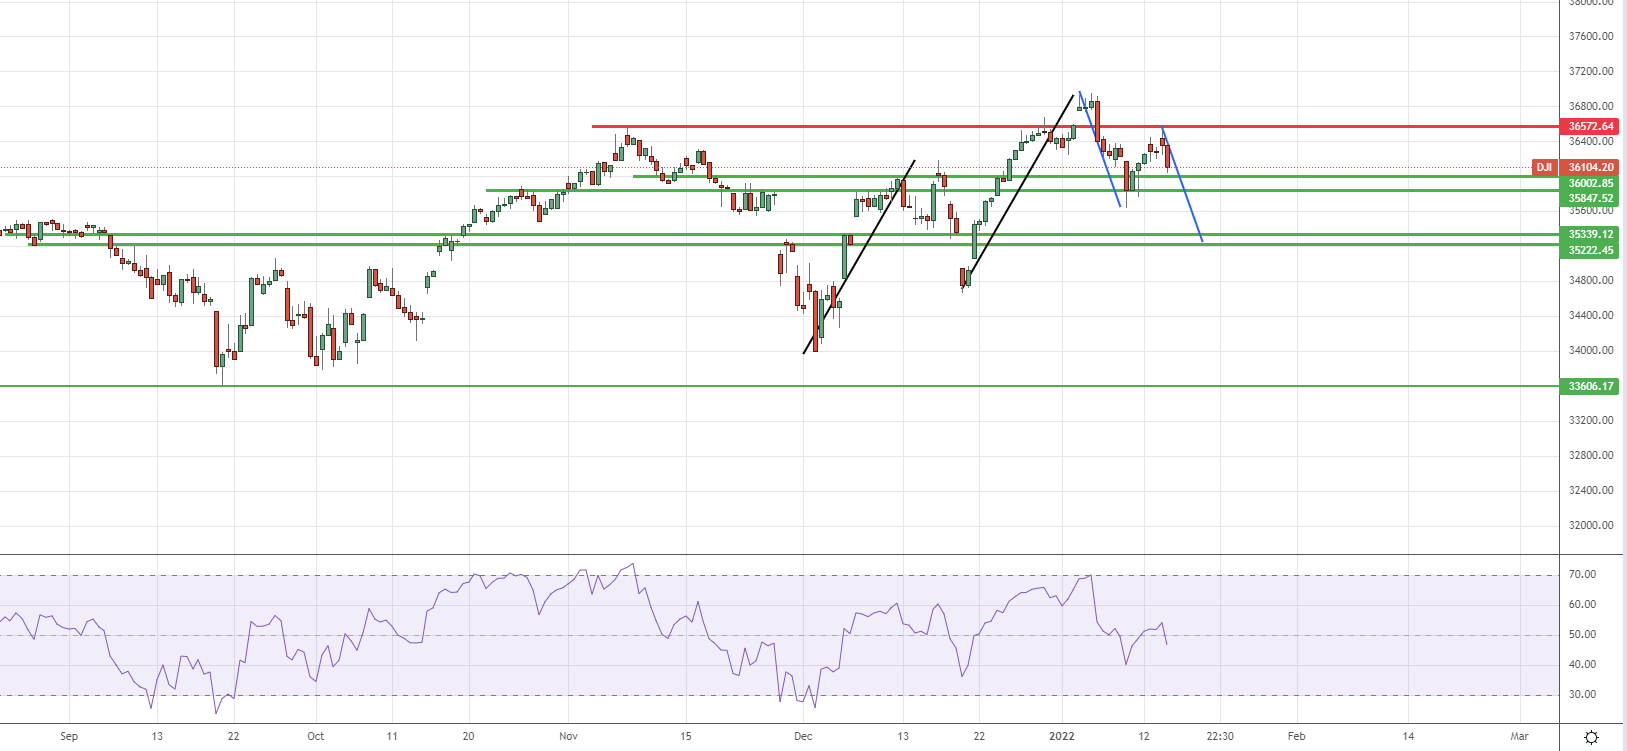Select the 35222.45 price label
The image size is (1627, 751).
click(x=1590, y=250)
